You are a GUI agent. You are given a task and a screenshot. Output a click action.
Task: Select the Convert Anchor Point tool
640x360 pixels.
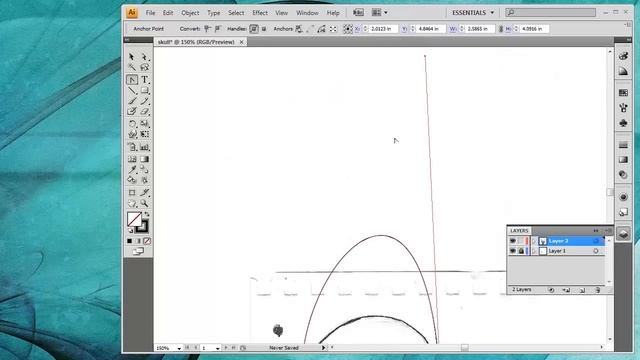pos(132,80)
